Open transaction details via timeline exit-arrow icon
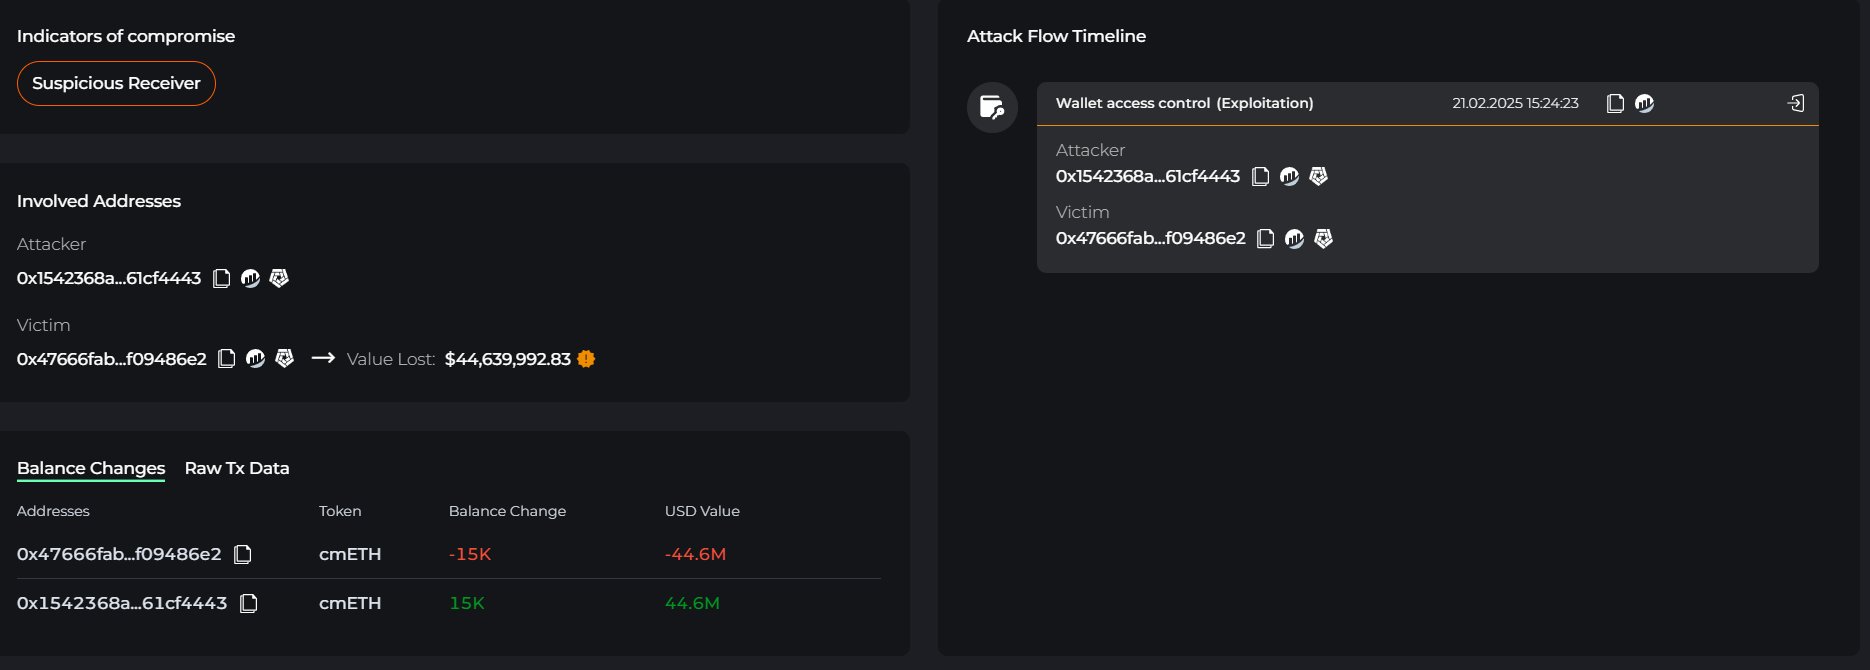Image resolution: width=1870 pixels, height=670 pixels. click(x=1796, y=104)
